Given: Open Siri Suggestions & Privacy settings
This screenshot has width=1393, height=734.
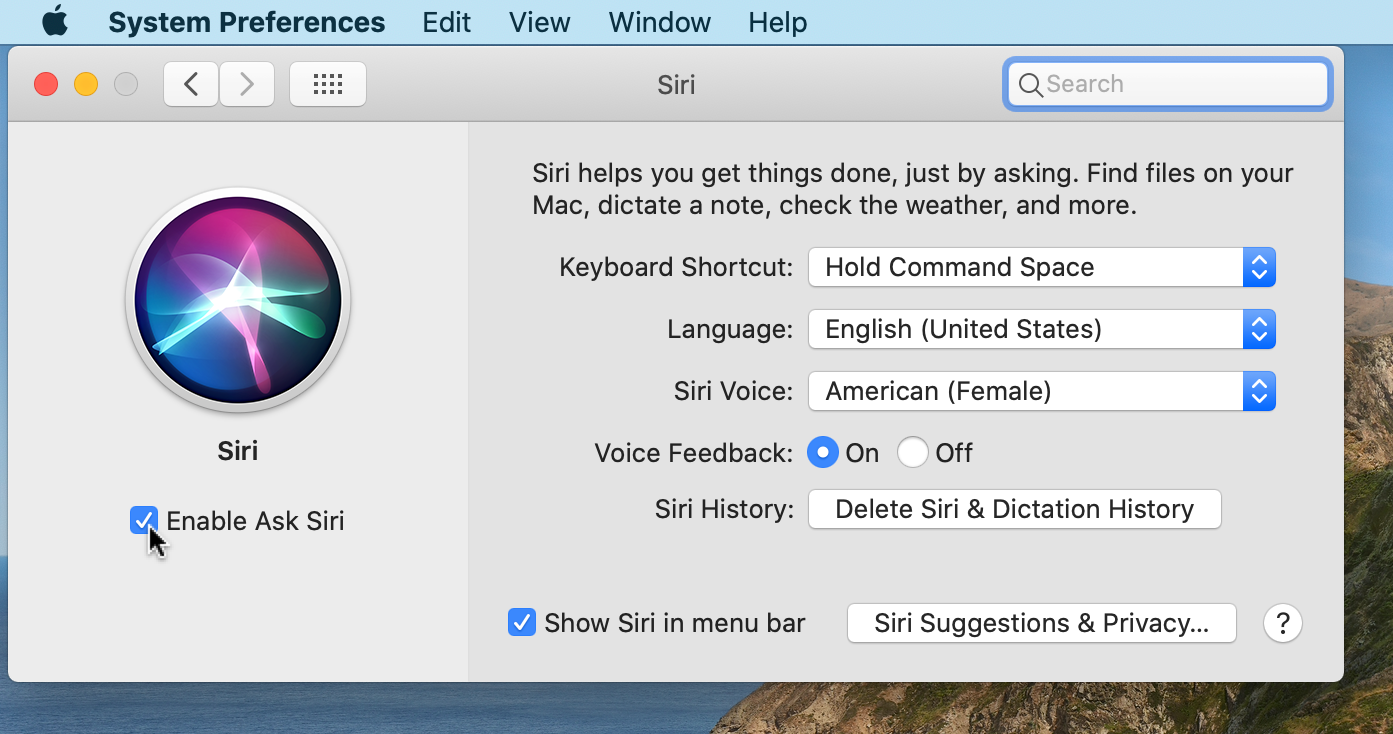Looking at the screenshot, I should 1041,623.
